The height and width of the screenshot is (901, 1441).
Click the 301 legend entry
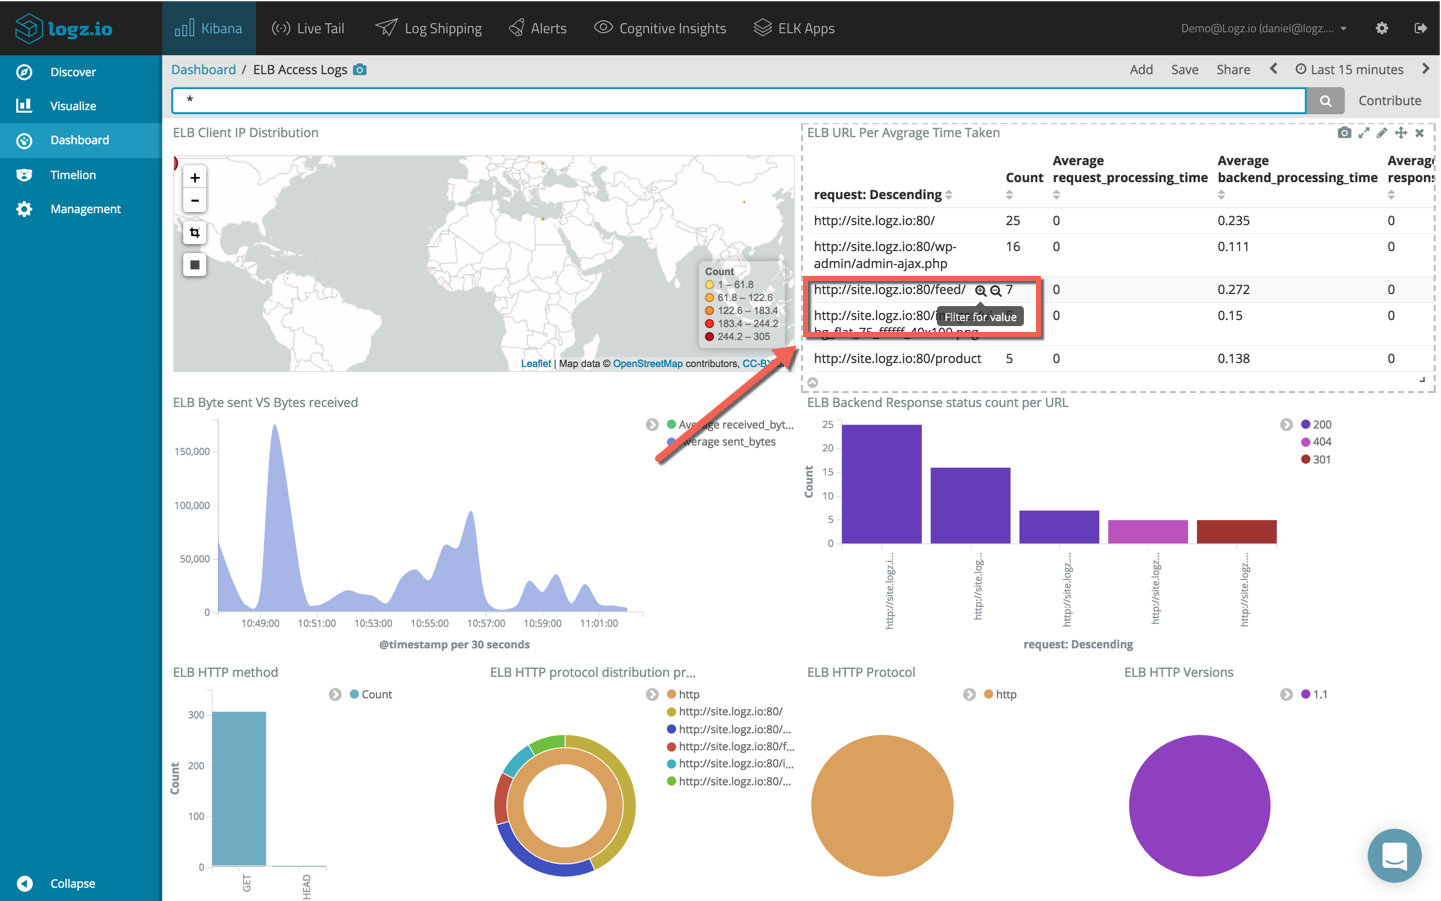point(1316,460)
